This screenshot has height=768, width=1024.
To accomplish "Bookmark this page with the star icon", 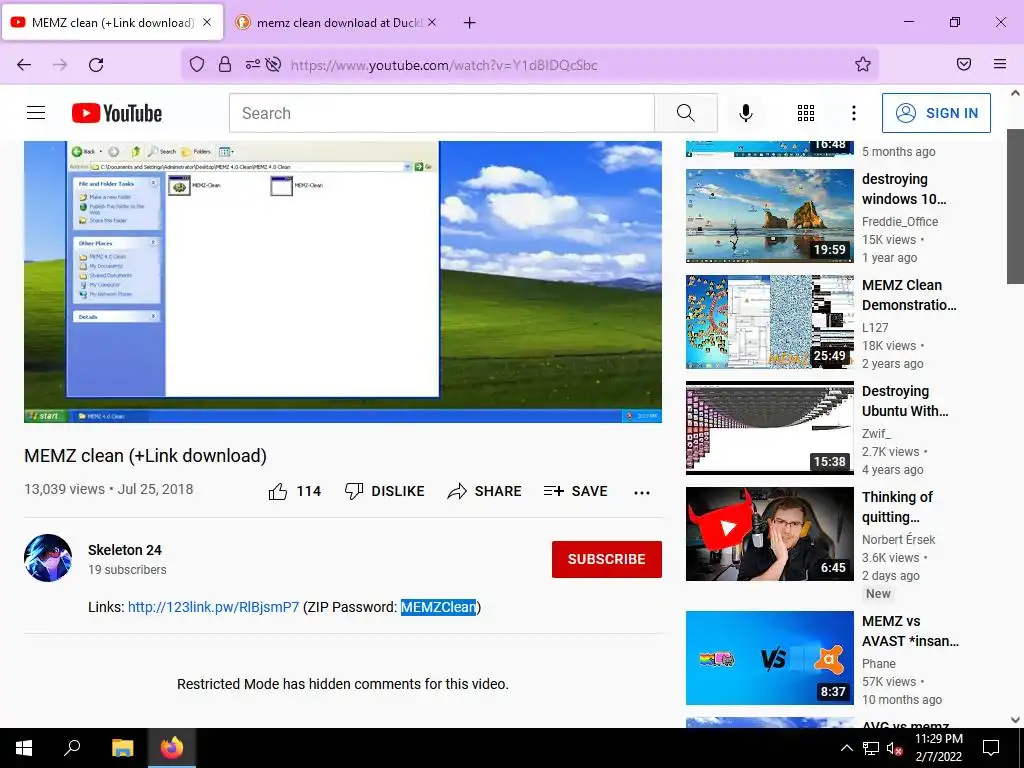I will 863,64.
